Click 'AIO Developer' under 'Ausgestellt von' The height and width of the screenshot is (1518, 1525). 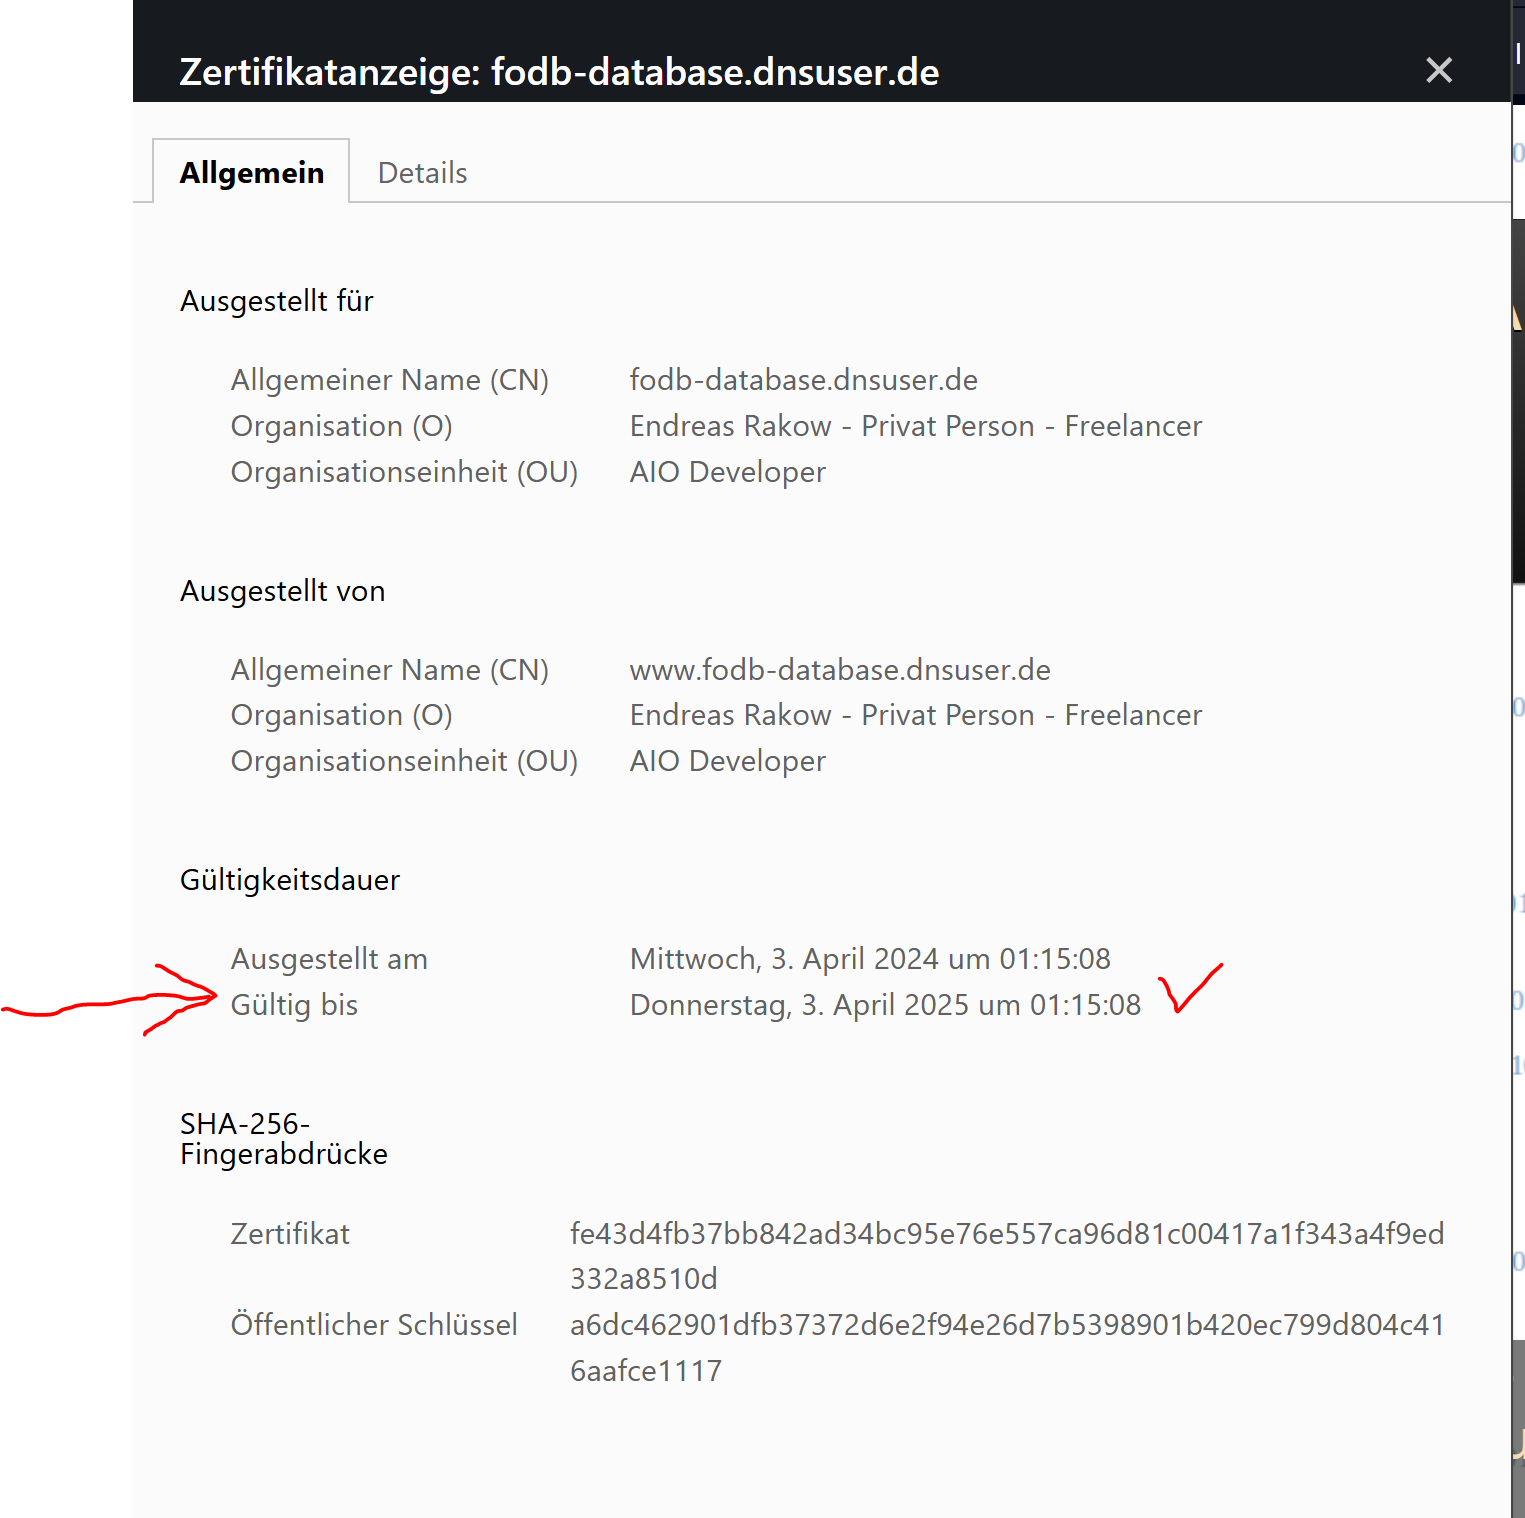727,761
